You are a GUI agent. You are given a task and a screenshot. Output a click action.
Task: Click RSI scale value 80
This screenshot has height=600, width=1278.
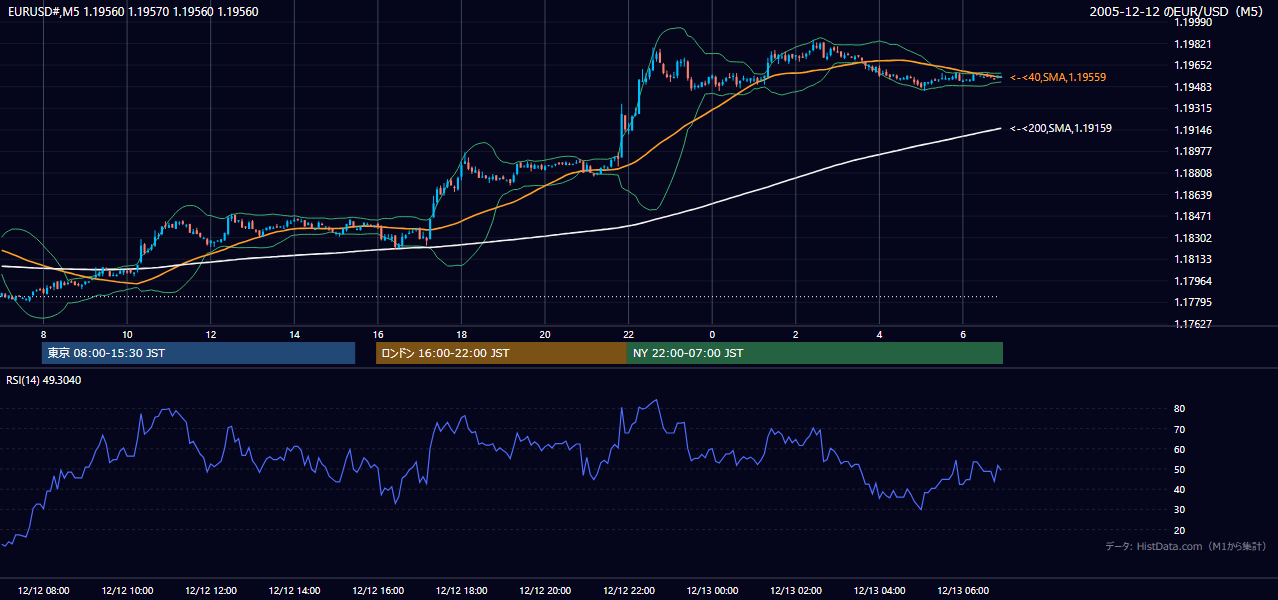point(1180,409)
